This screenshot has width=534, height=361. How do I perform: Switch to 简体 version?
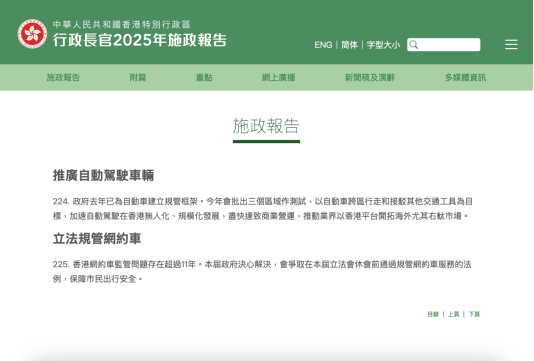pyautogui.click(x=349, y=45)
